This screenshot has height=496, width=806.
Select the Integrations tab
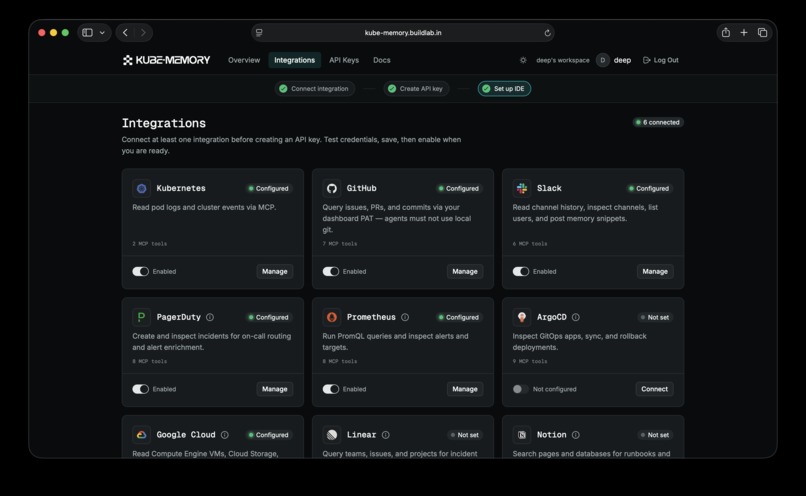tap(295, 60)
